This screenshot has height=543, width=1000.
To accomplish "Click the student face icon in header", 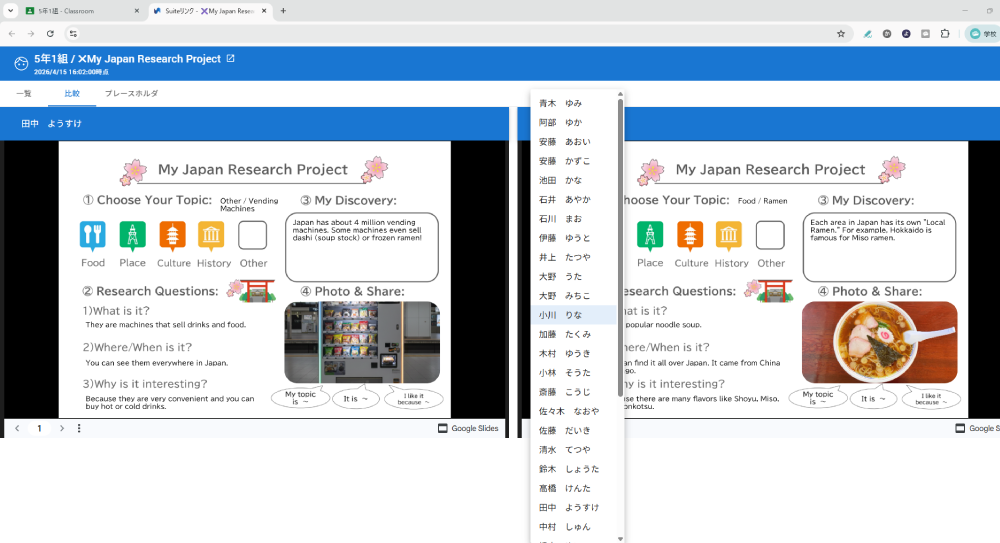I will (21, 64).
